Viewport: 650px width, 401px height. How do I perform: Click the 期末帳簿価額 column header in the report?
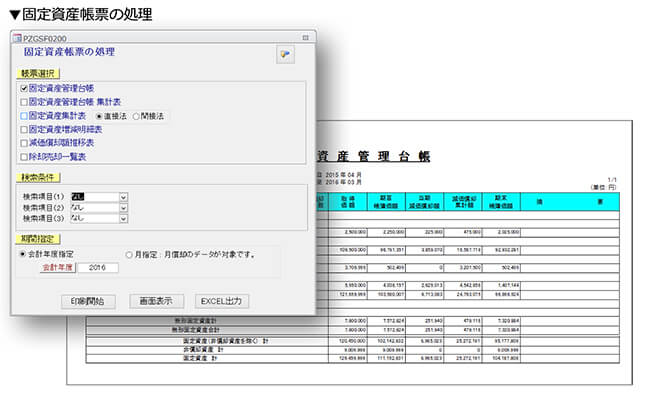[x=501, y=202]
